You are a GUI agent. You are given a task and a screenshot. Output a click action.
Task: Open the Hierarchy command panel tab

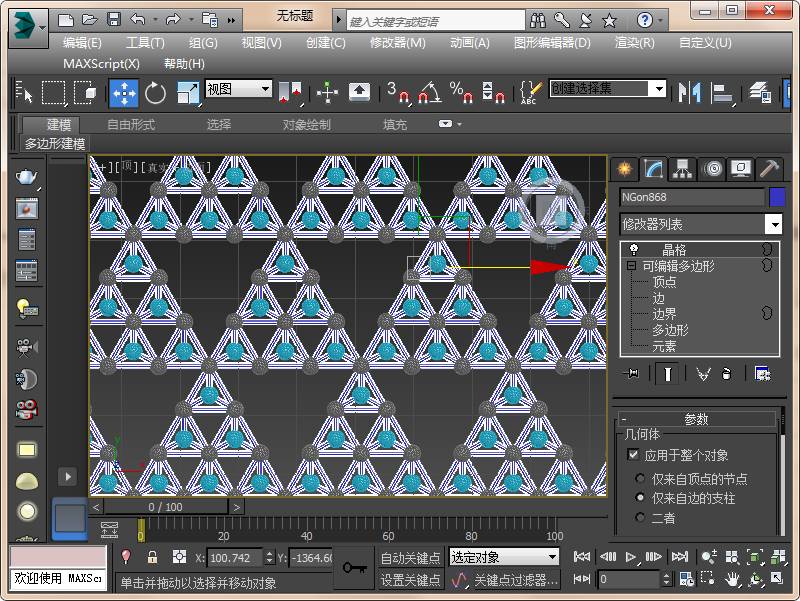[682, 169]
